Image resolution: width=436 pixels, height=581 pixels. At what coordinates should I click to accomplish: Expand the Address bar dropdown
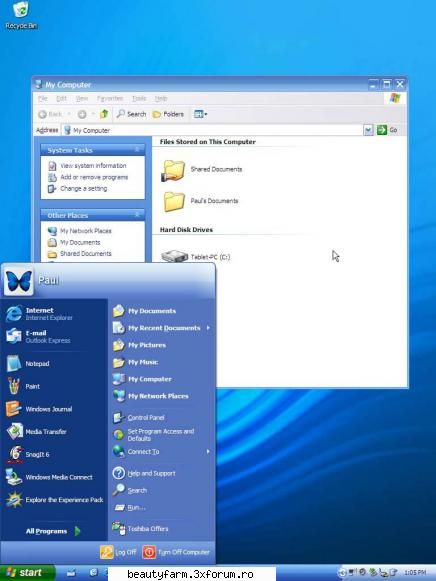pyautogui.click(x=368, y=130)
